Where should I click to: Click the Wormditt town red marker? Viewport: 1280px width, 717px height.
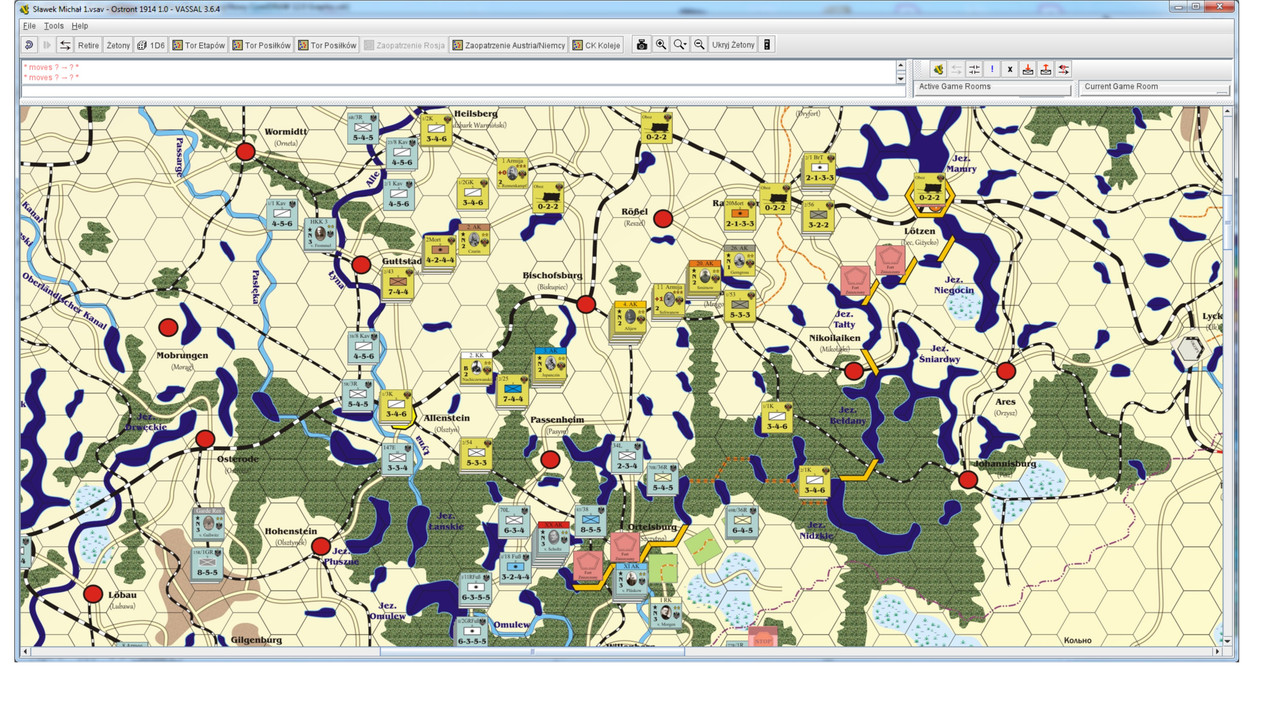245,152
